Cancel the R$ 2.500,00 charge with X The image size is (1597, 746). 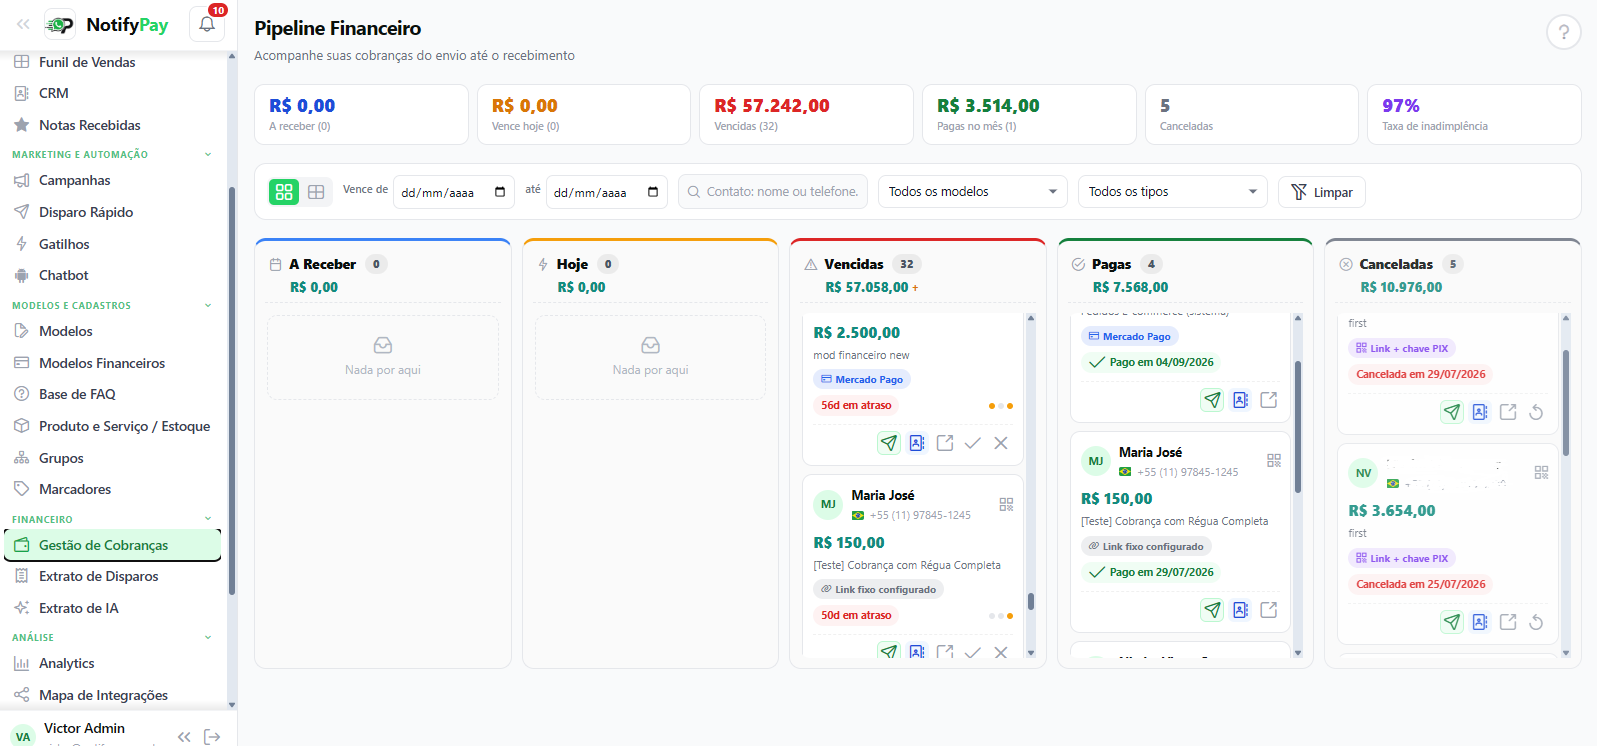[1001, 443]
